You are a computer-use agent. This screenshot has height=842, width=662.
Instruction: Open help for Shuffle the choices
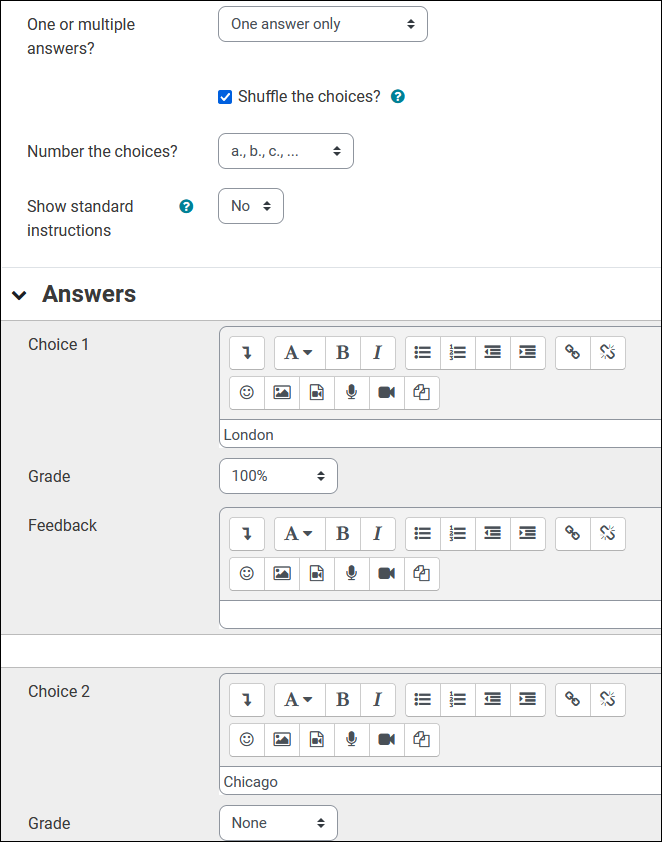click(397, 96)
